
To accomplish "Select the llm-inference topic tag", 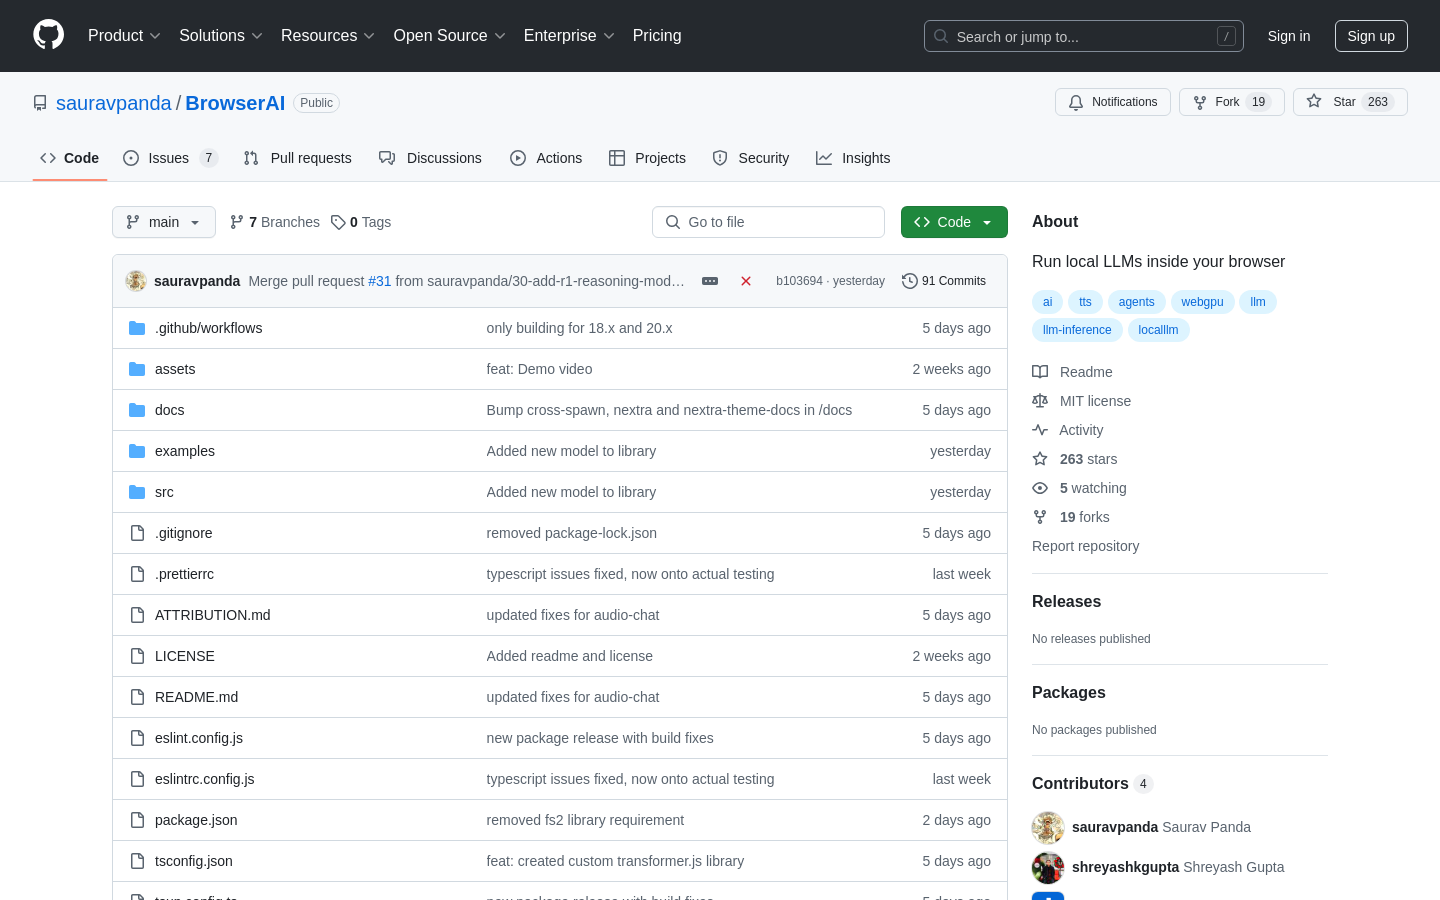I will (1077, 330).
